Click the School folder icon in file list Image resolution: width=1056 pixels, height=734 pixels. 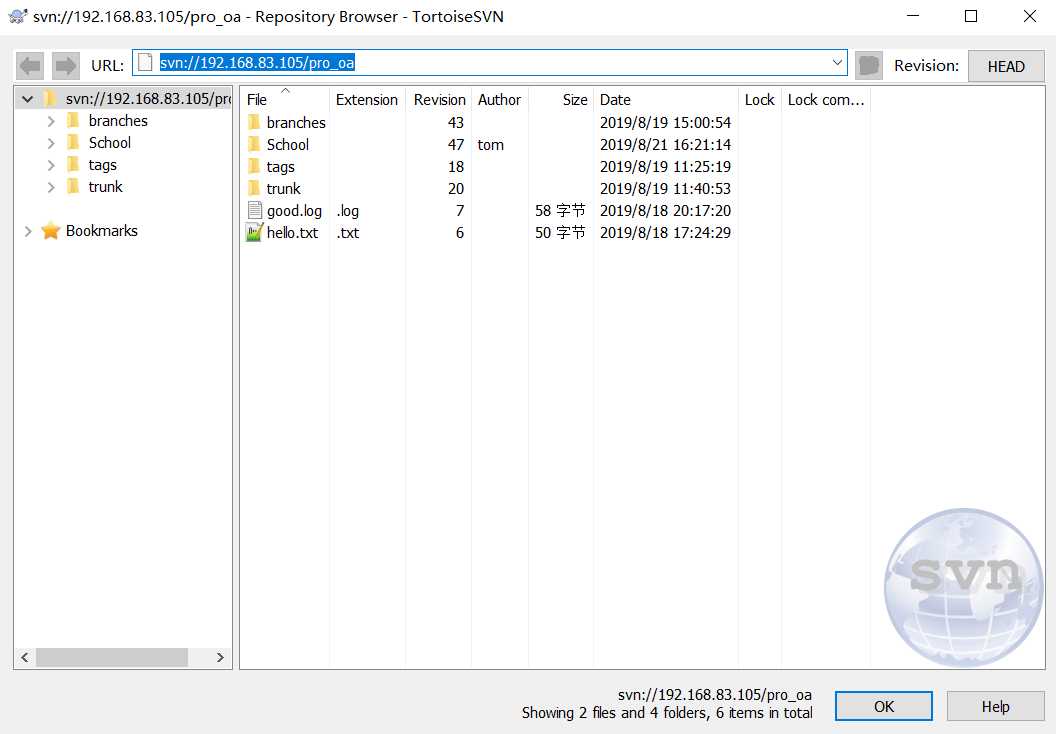click(x=254, y=144)
